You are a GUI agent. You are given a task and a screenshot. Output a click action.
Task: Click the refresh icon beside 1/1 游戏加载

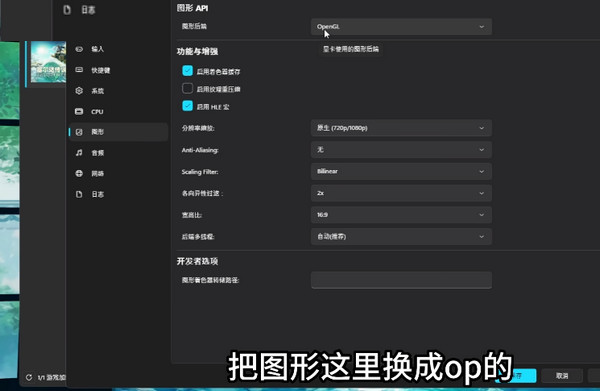click(x=29, y=377)
